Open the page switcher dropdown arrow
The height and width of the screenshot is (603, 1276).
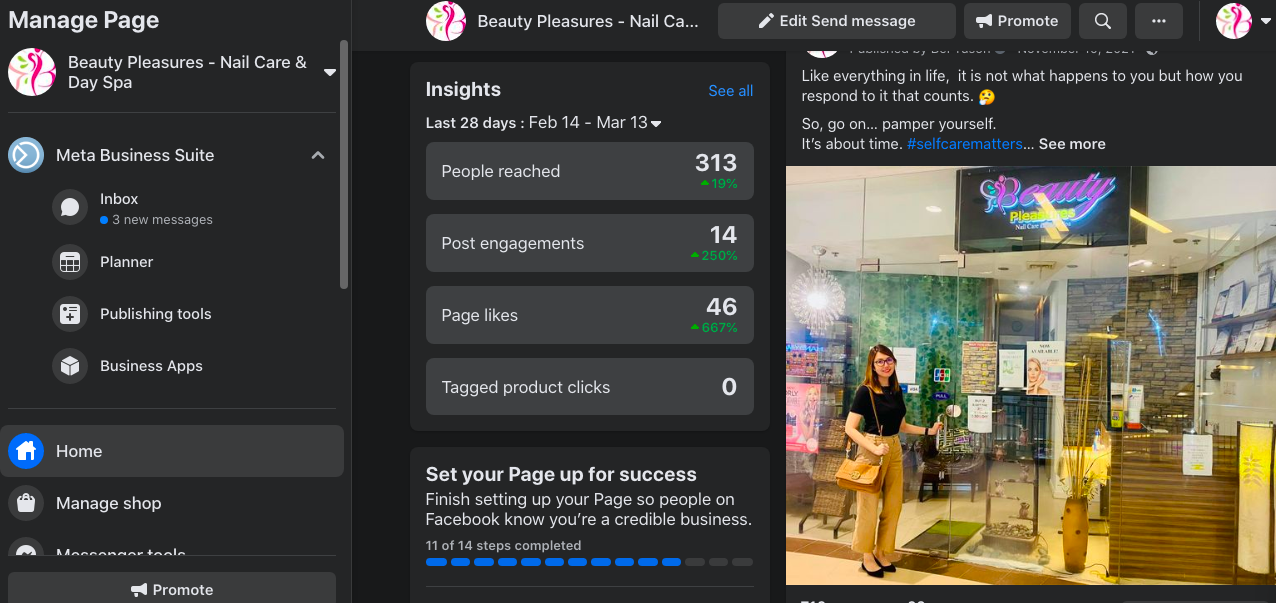pyautogui.click(x=329, y=72)
